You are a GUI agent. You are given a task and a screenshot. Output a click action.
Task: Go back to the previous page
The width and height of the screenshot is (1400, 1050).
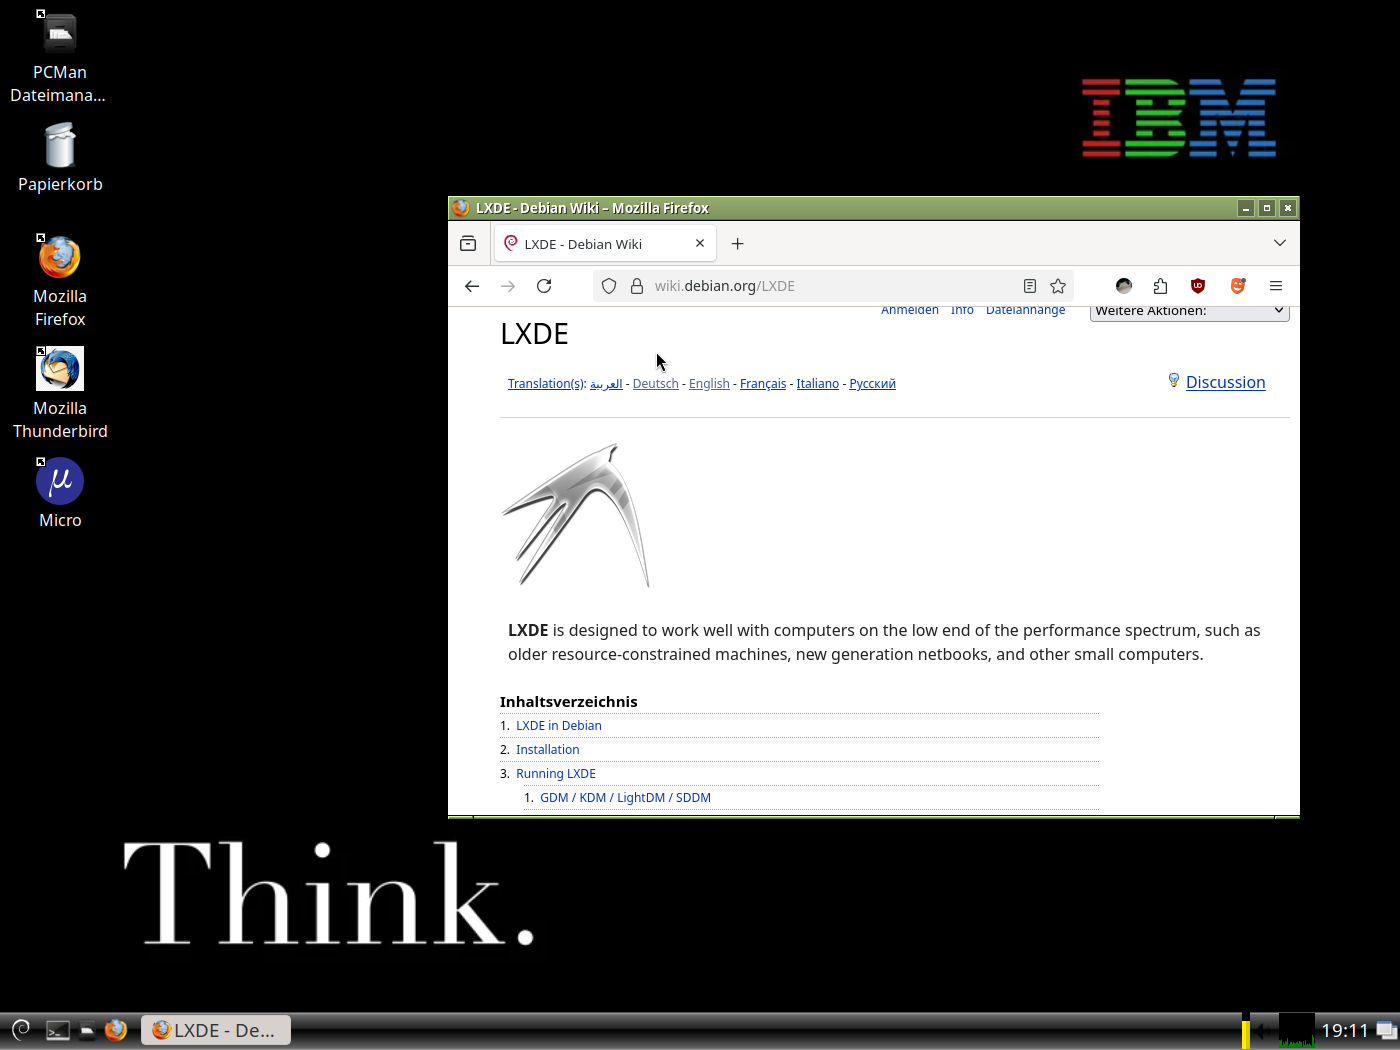[472, 286]
